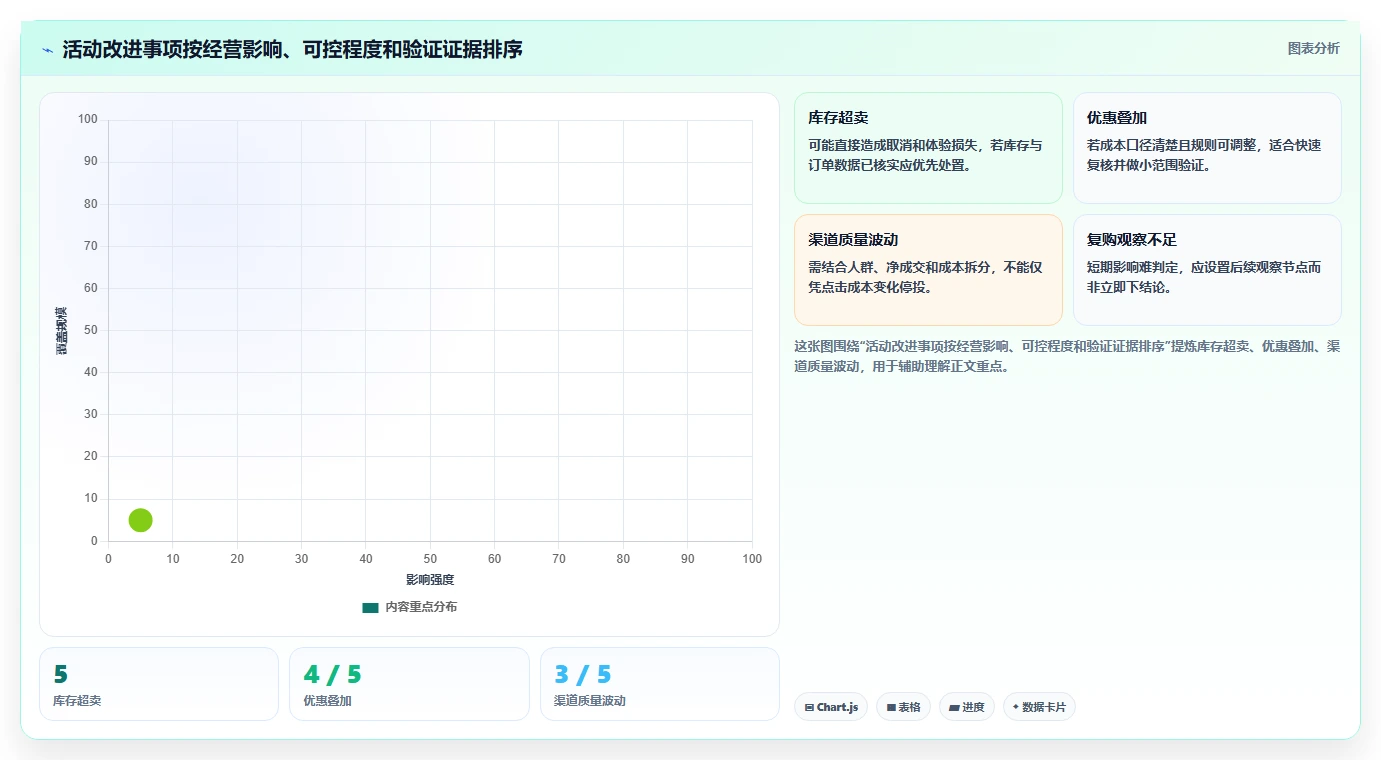
Task: Select the 渠道质量波动 insight card heading
Action: point(853,240)
